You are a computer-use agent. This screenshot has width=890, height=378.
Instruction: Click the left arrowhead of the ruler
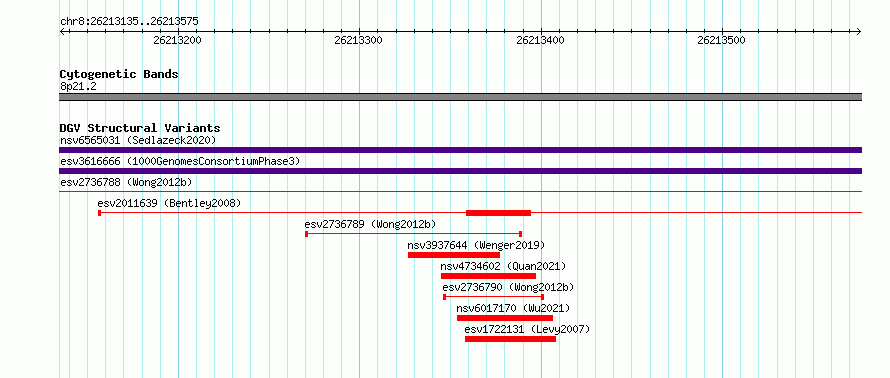pyautogui.click(x=62, y=31)
